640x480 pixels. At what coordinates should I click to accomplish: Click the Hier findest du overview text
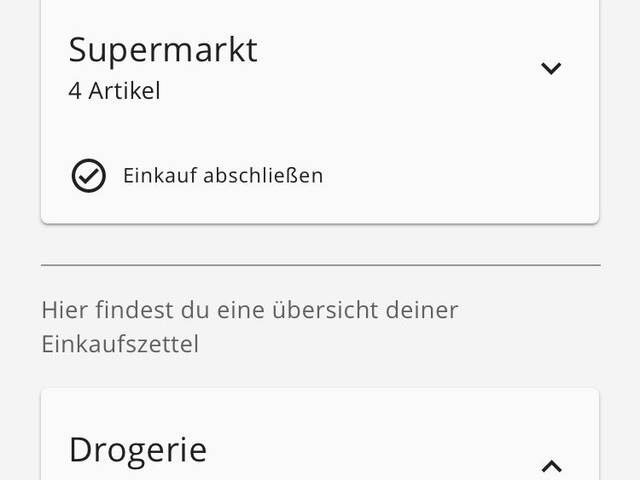pyautogui.click(x=249, y=310)
